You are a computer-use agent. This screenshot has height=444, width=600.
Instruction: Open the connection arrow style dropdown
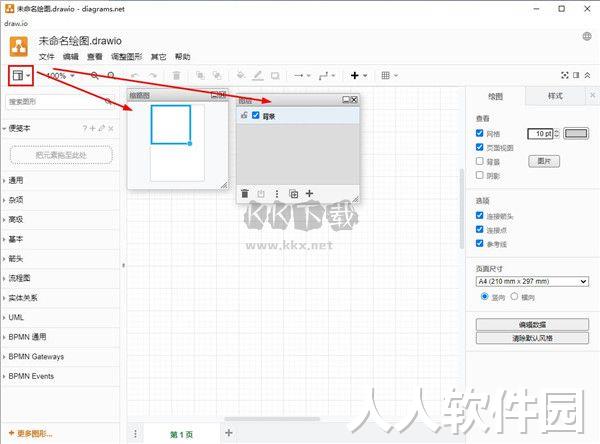point(302,75)
